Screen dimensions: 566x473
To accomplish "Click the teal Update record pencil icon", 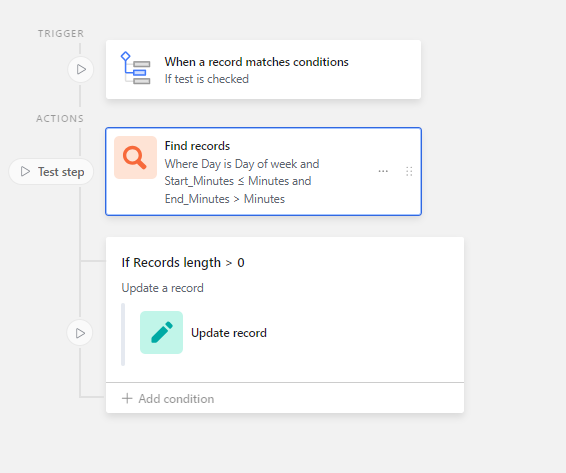I will (x=161, y=333).
